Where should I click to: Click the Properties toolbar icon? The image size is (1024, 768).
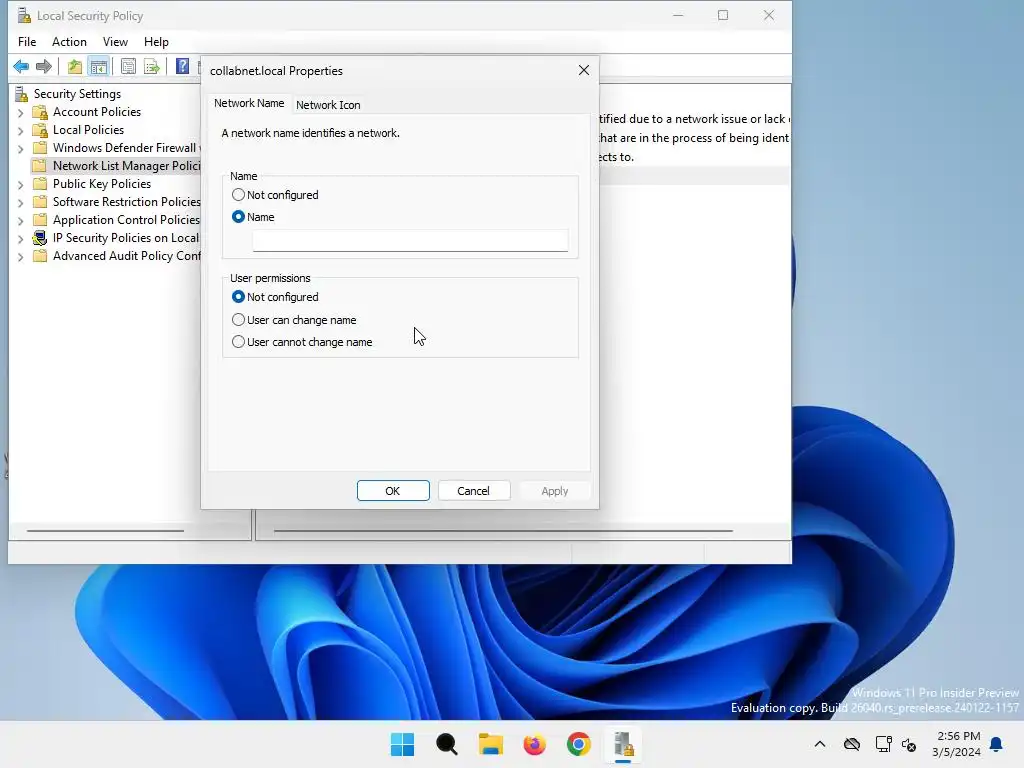coord(129,66)
